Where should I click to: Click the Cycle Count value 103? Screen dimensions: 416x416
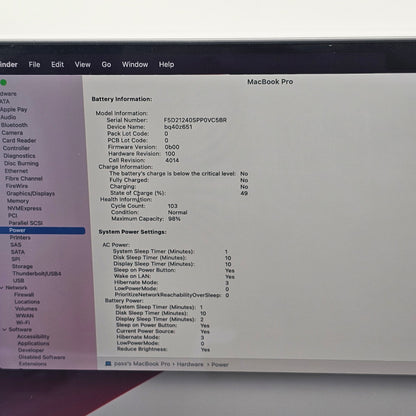coord(173,206)
